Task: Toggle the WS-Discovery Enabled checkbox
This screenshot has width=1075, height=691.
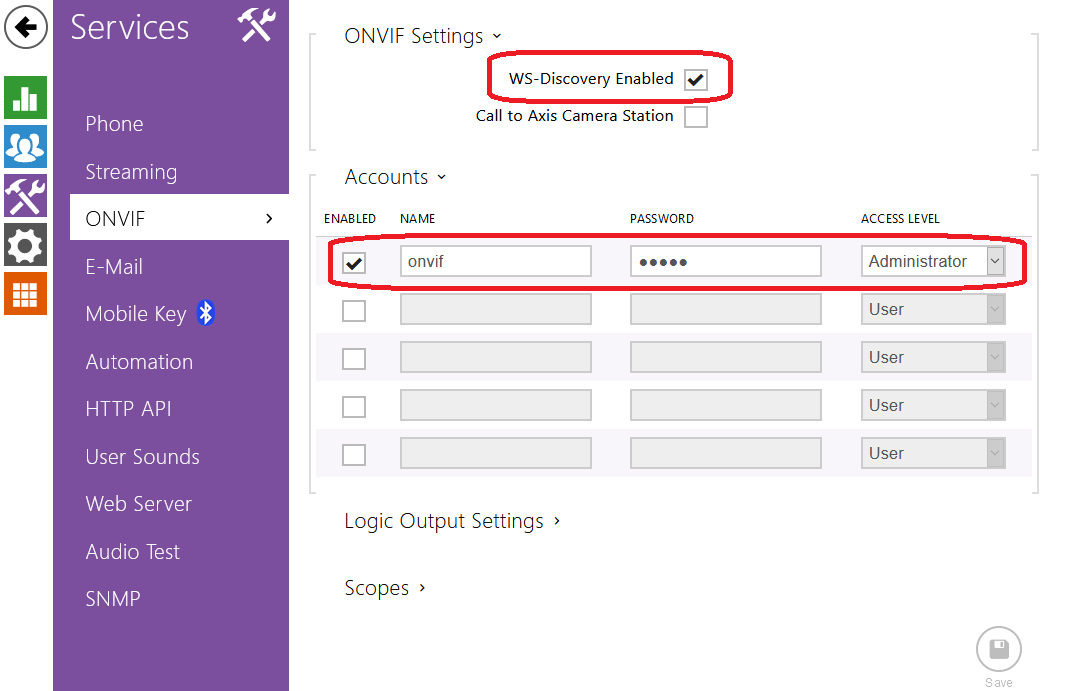Action: coord(696,80)
